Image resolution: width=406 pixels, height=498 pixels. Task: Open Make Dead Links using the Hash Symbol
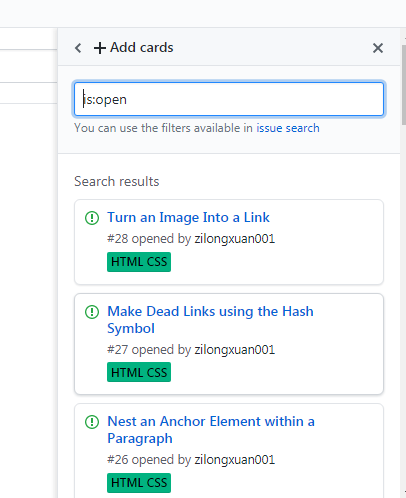tap(210, 320)
